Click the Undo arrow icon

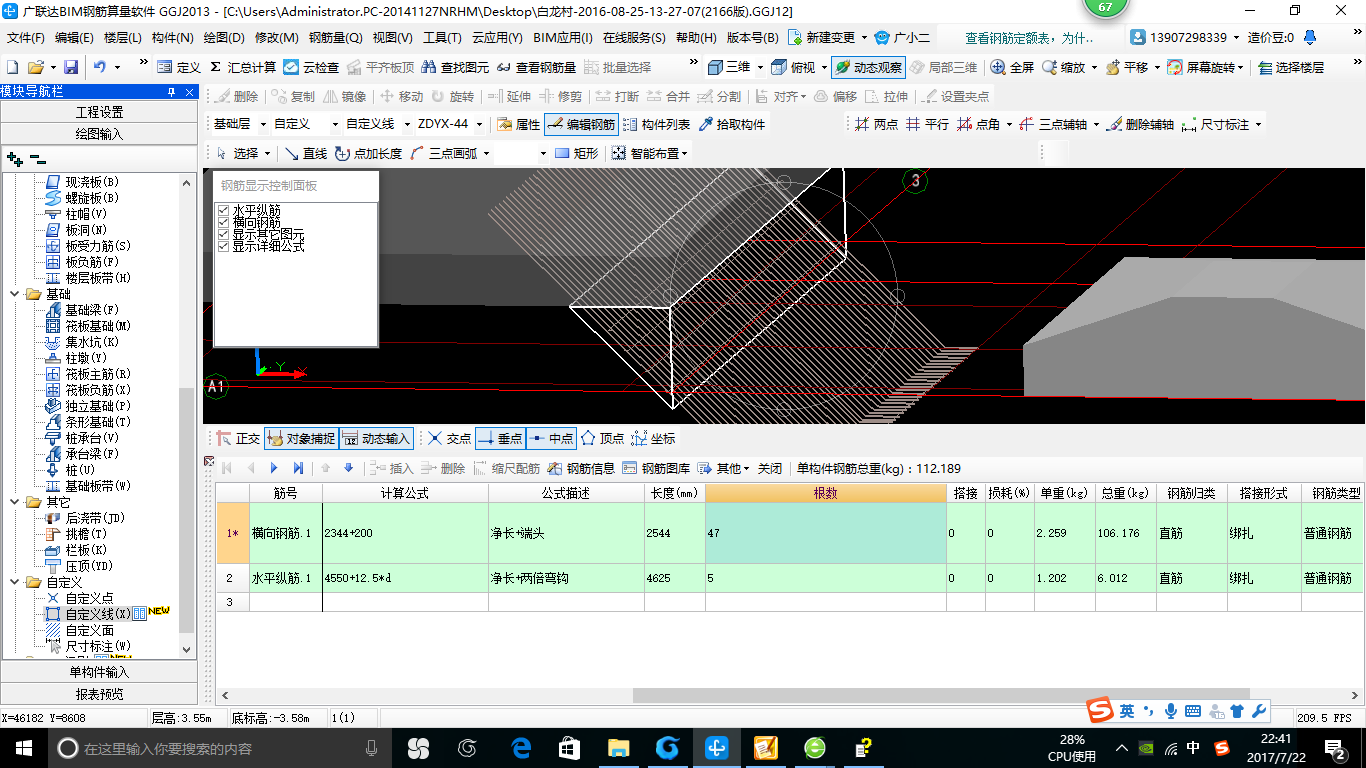100,67
